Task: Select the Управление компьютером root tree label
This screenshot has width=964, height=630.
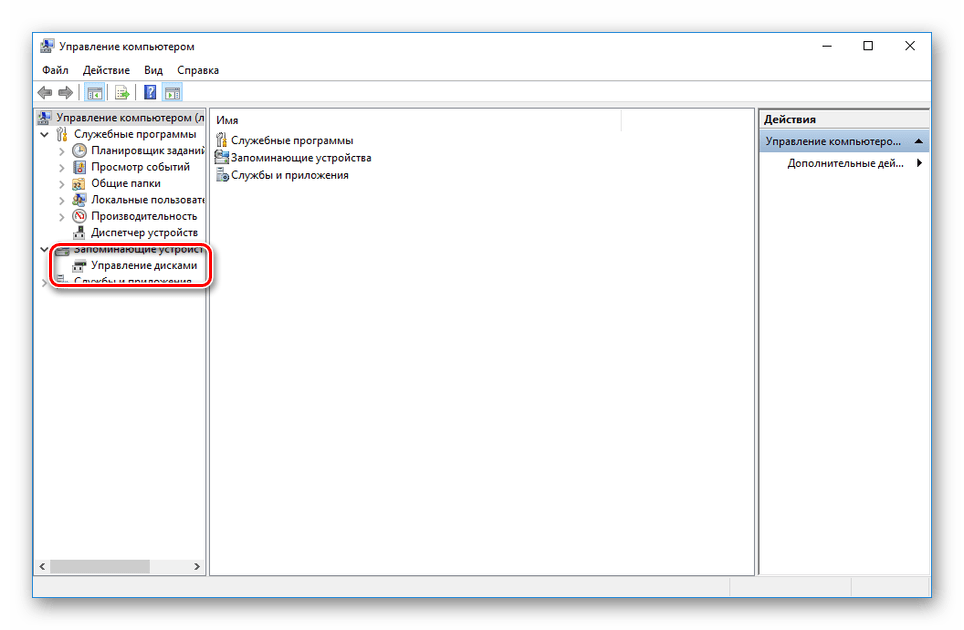Action: (130, 117)
